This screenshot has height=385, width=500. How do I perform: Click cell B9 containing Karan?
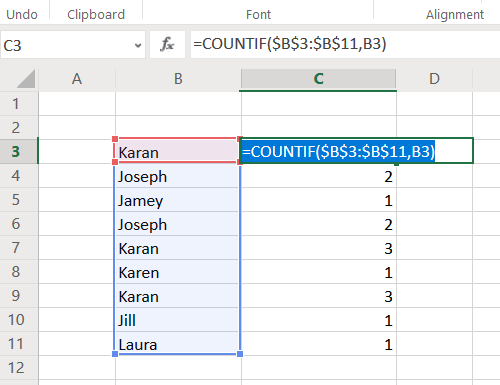(178, 296)
